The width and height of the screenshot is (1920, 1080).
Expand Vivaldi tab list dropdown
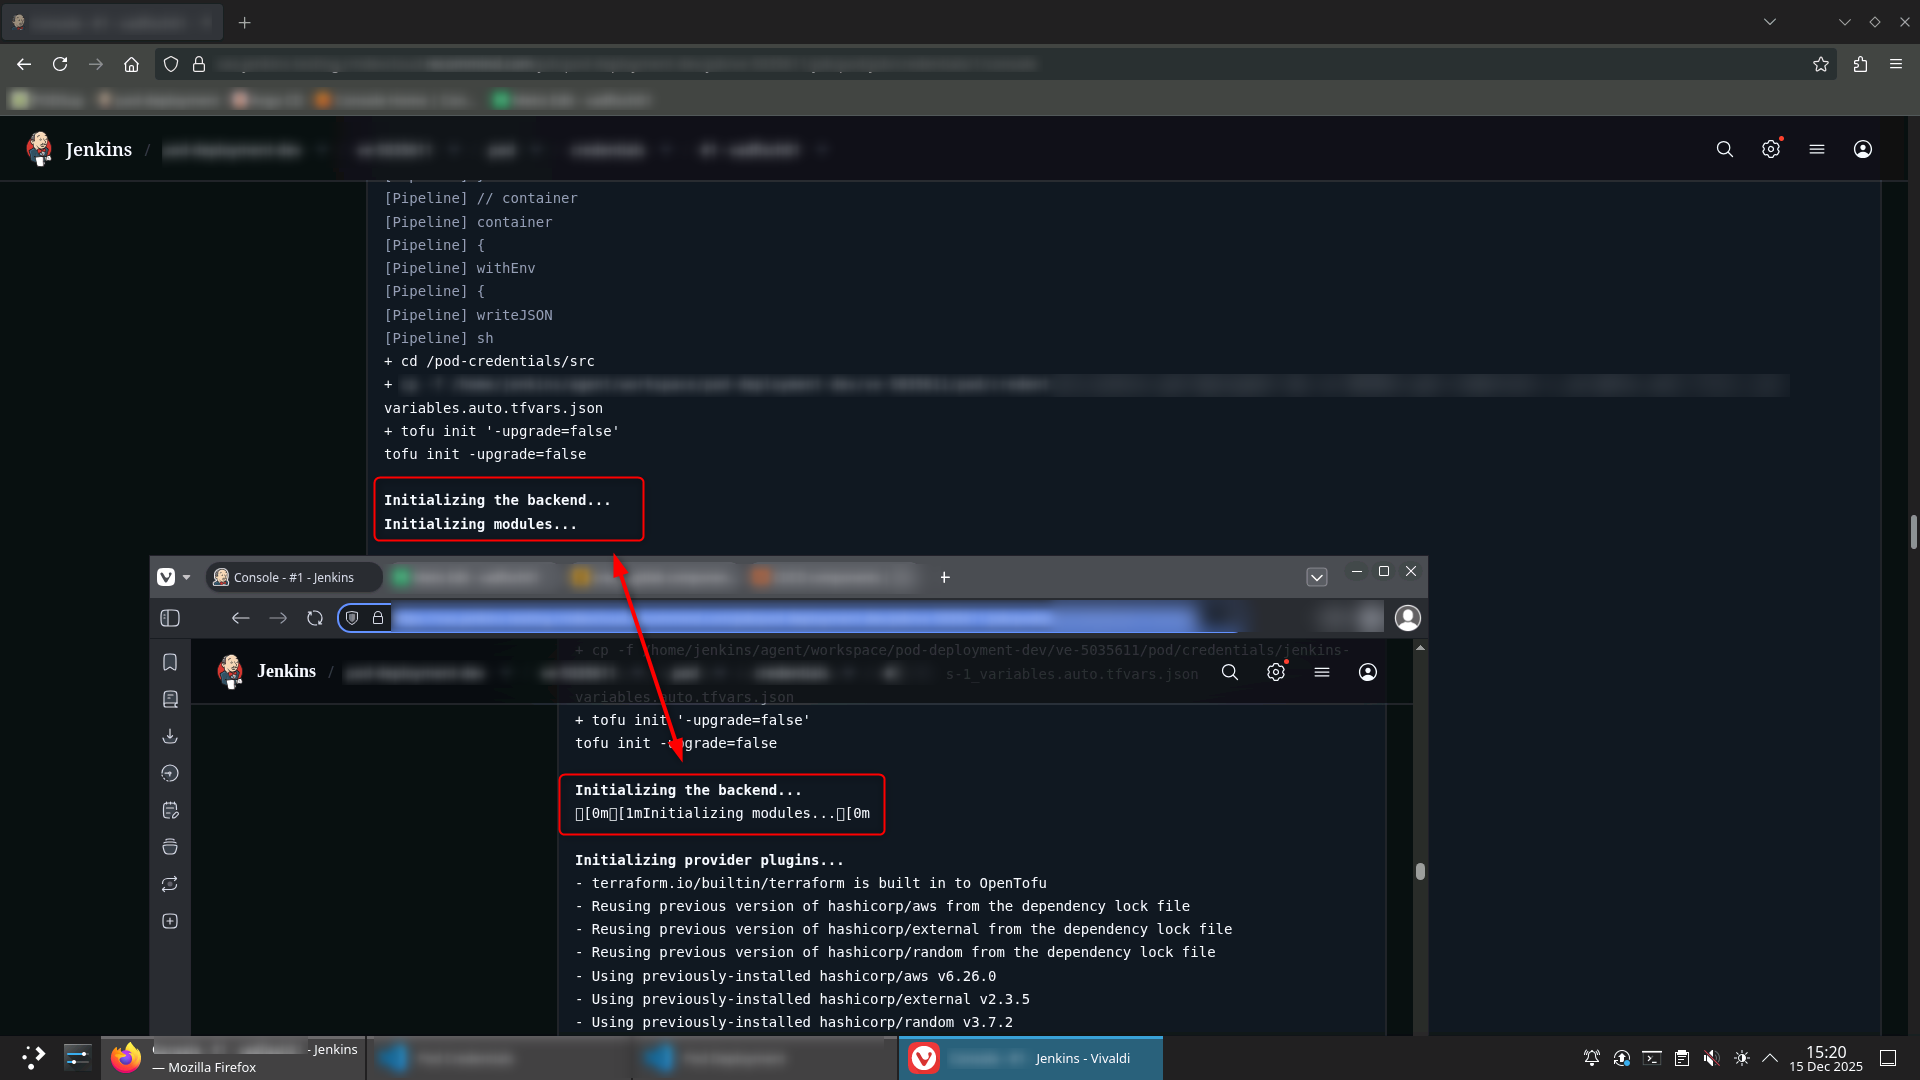click(1316, 577)
